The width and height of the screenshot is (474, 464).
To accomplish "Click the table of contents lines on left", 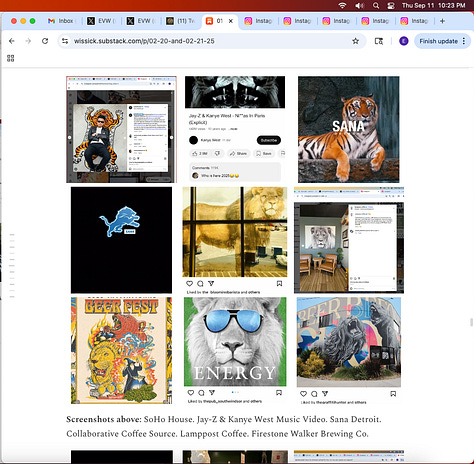I will pos(12,265).
